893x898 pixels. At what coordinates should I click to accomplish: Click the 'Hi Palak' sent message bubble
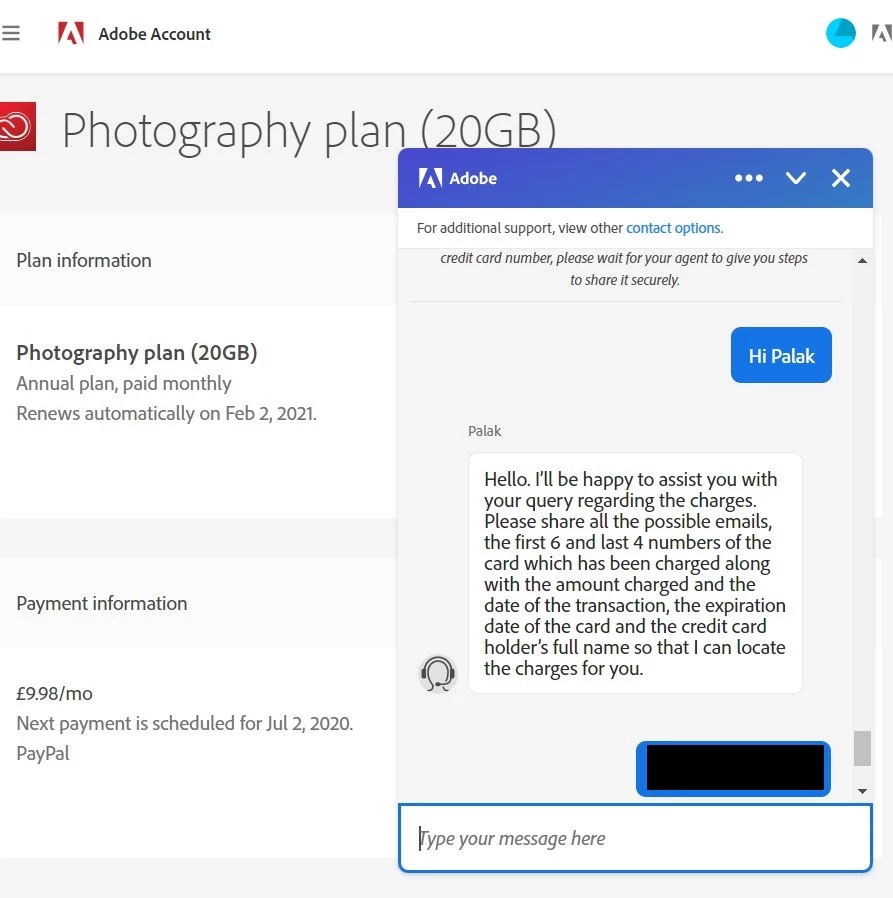point(781,355)
